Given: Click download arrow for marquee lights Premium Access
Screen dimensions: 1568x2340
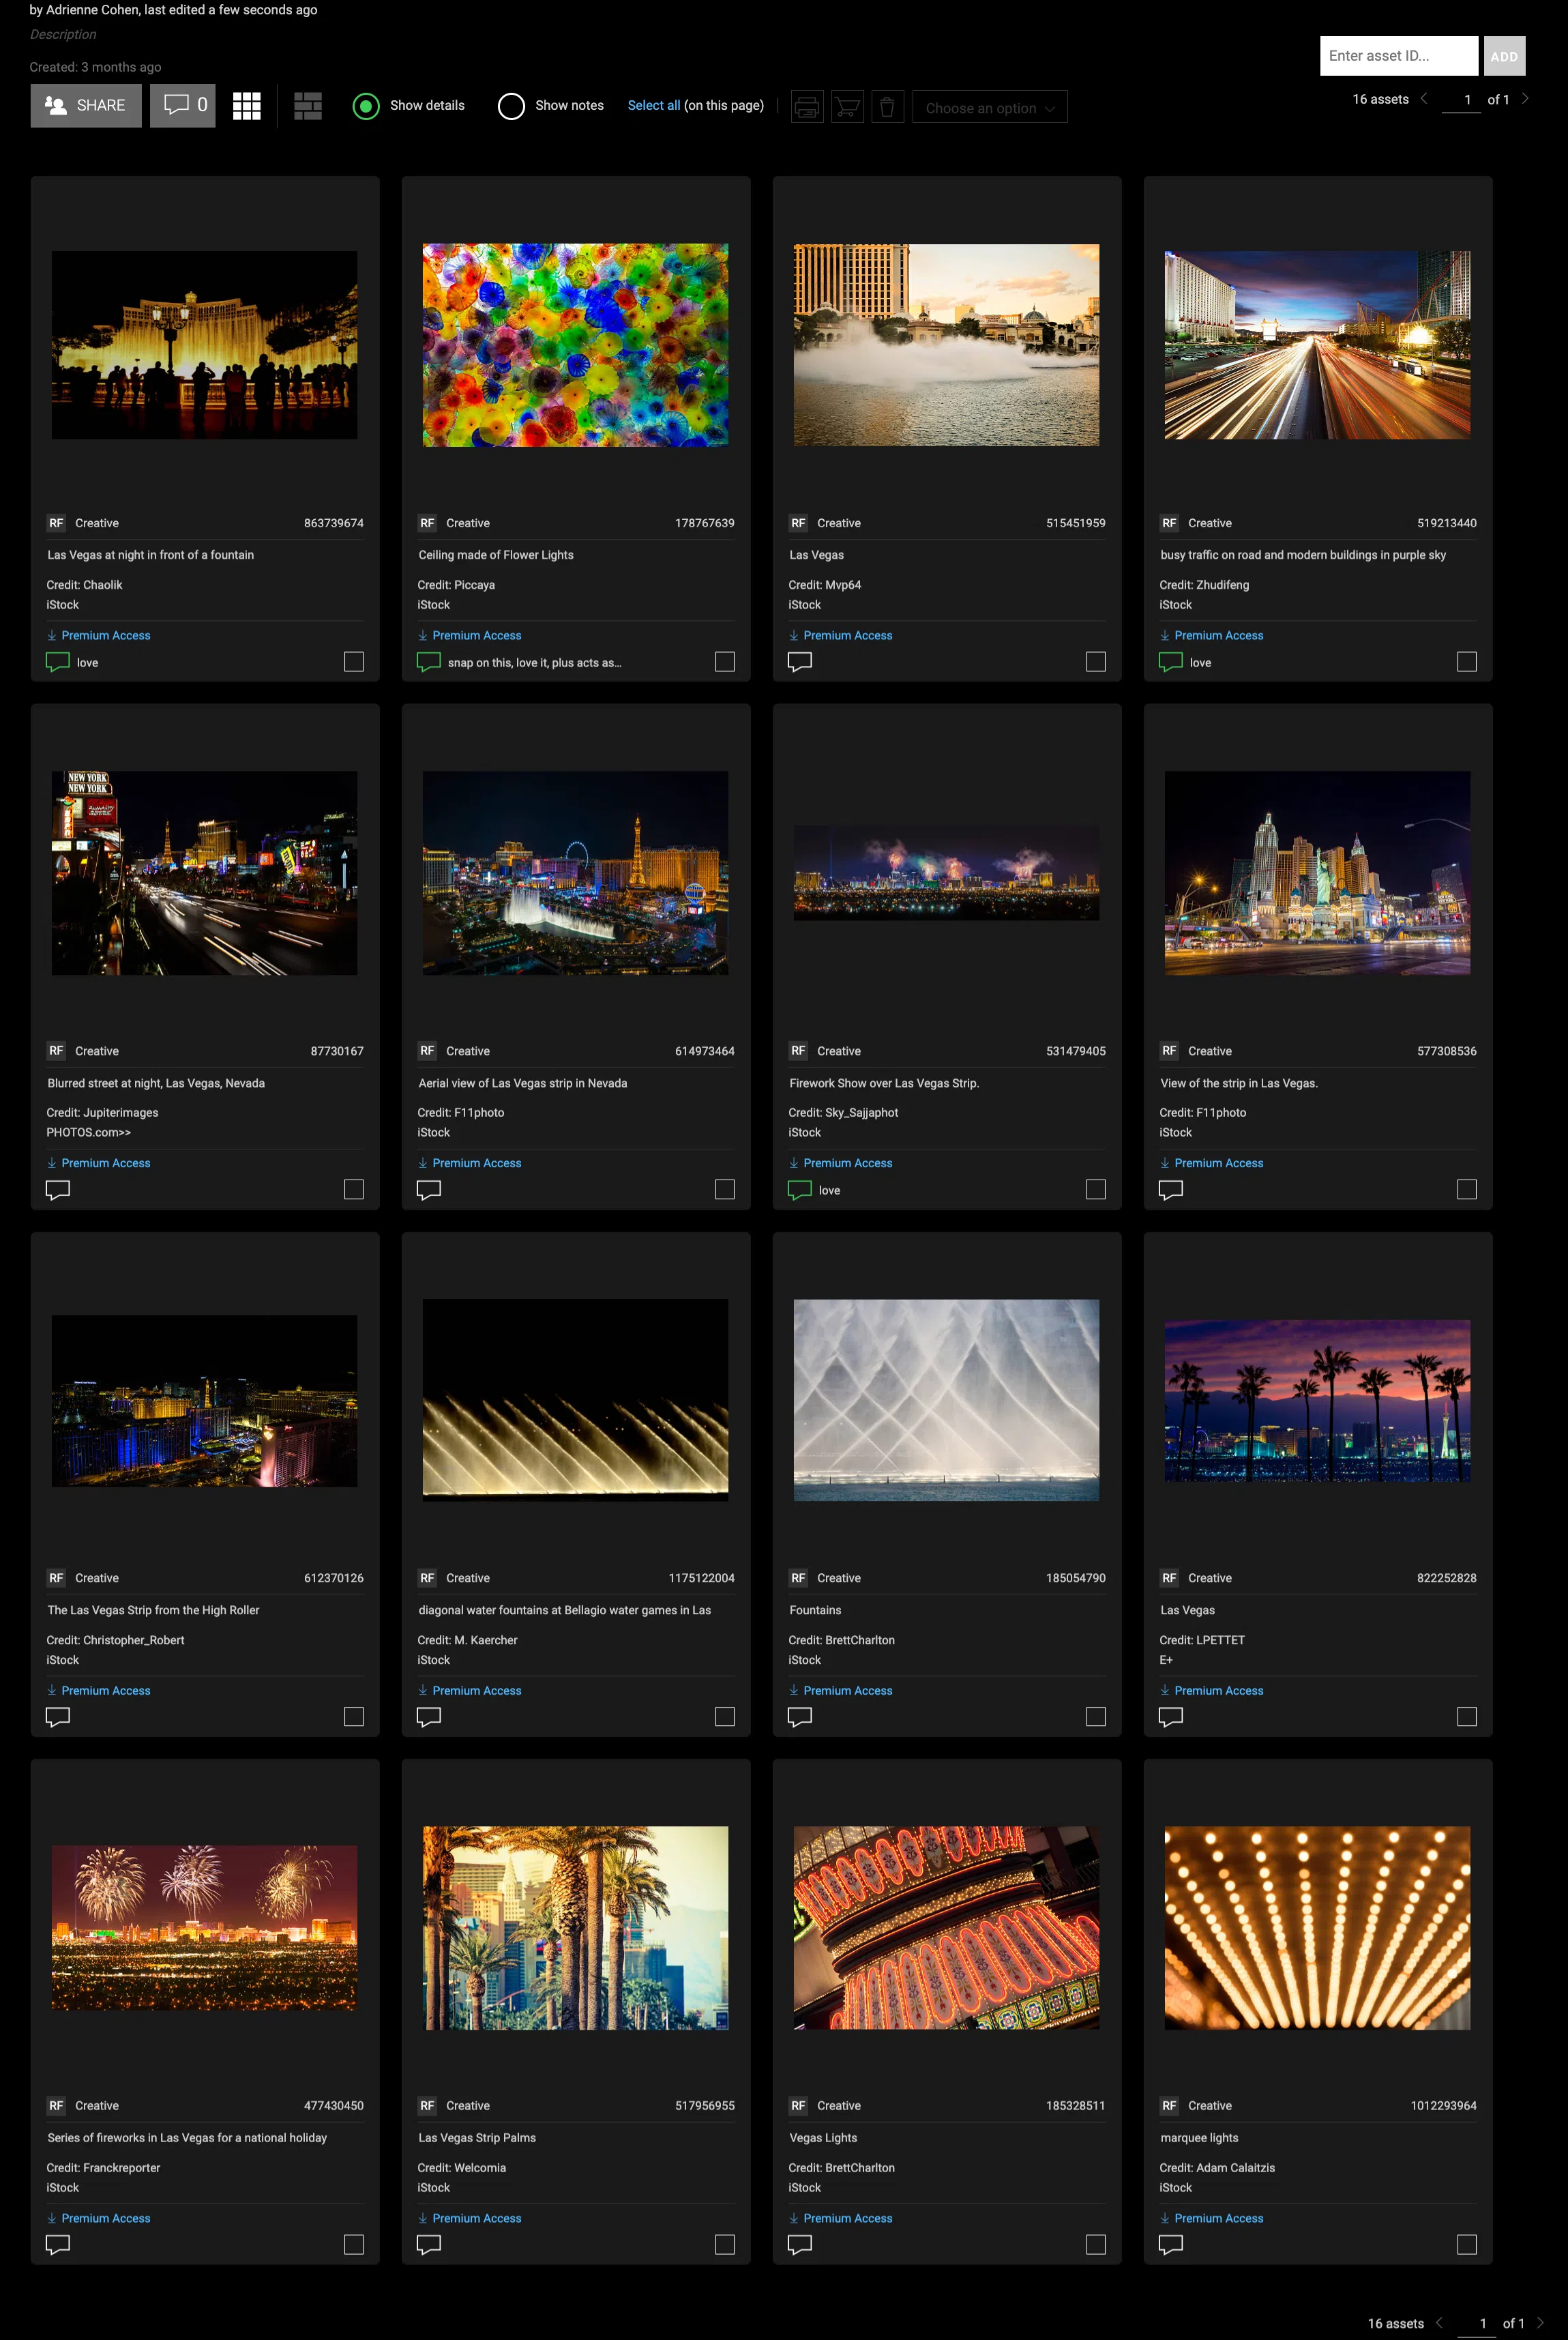Looking at the screenshot, I should (x=1164, y=2218).
